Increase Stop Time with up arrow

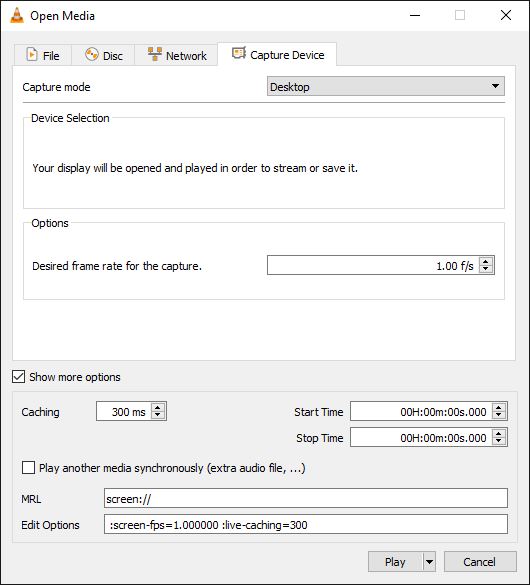499,433
